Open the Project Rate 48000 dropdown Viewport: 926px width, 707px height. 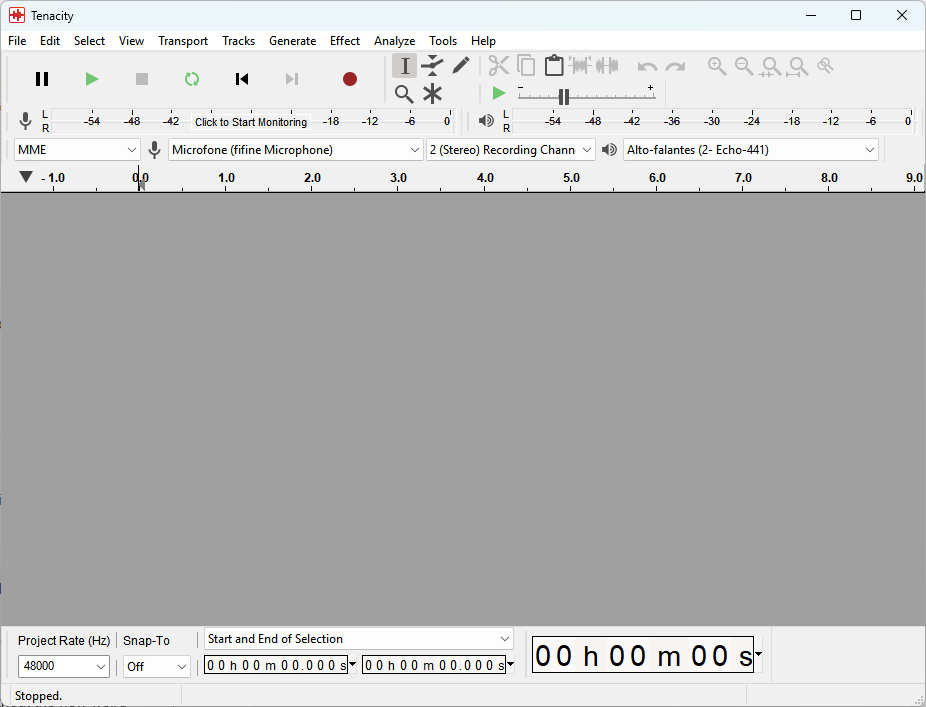pos(64,666)
